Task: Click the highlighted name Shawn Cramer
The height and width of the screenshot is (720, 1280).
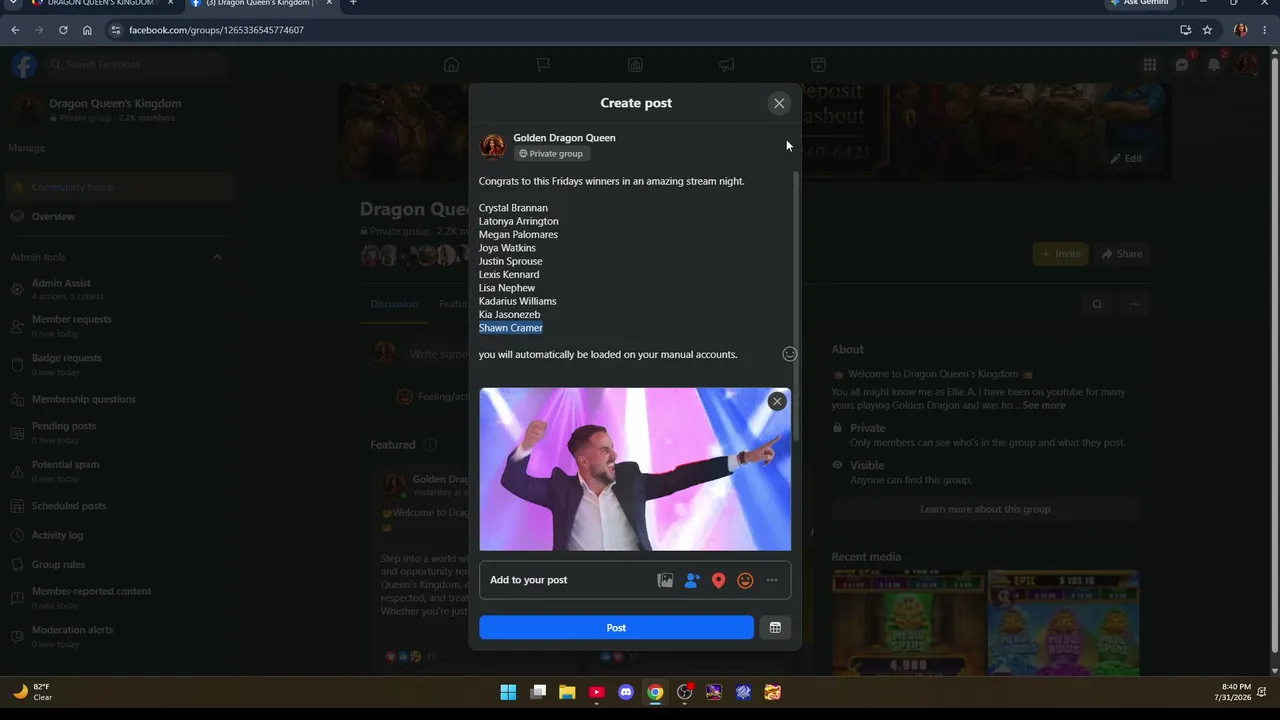Action: pyautogui.click(x=511, y=328)
